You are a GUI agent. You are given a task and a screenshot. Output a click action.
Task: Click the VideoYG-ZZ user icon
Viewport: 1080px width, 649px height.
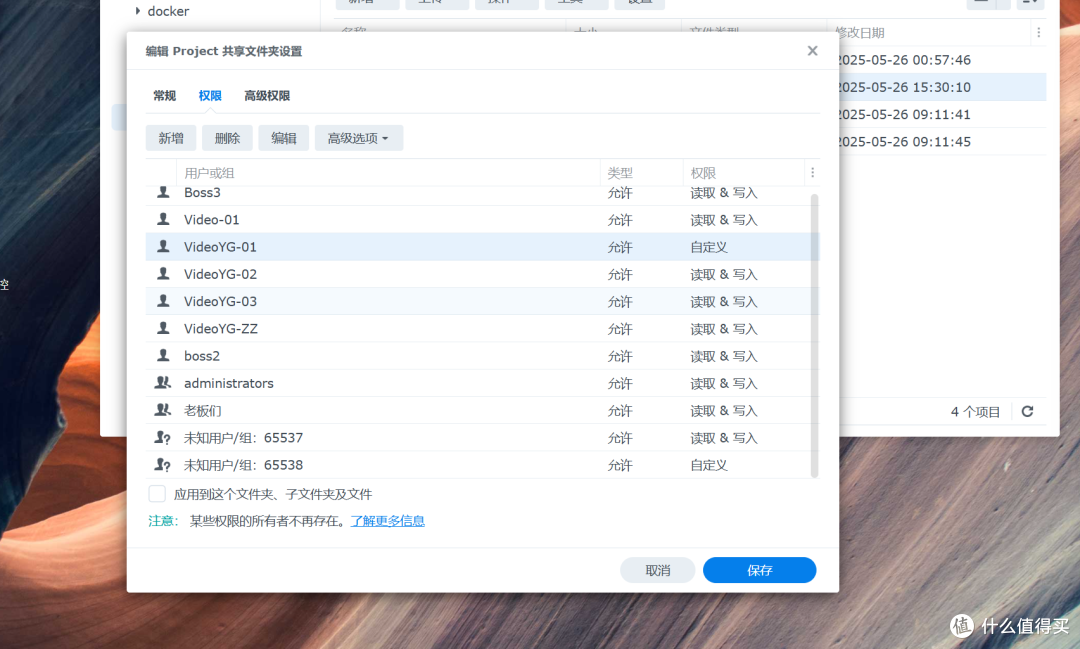point(163,328)
